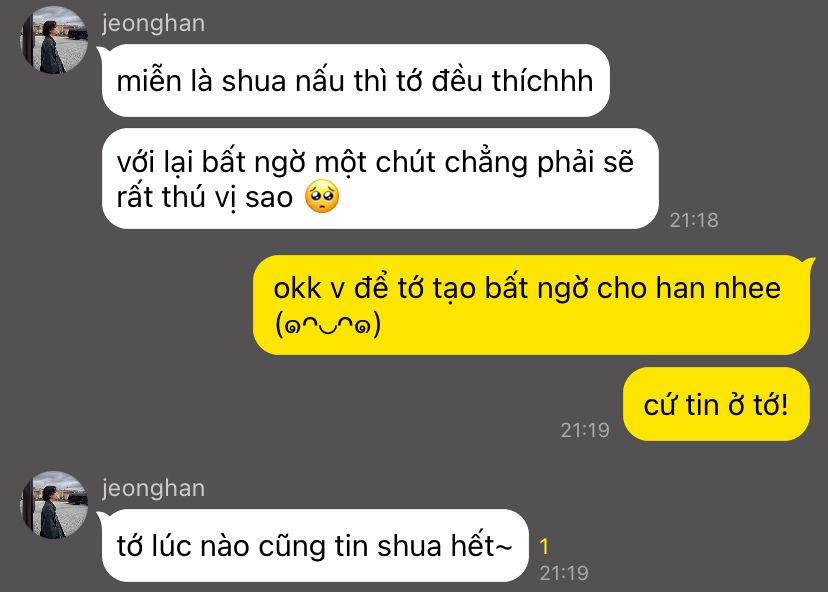Tap the bottom jeonghan sender name
The height and width of the screenshot is (592, 828).
point(153,488)
